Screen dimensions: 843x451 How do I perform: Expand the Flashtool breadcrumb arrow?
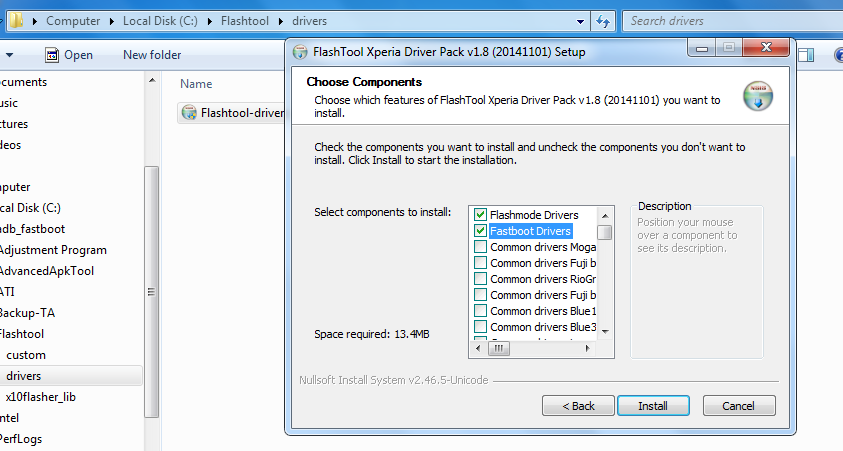[281, 22]
